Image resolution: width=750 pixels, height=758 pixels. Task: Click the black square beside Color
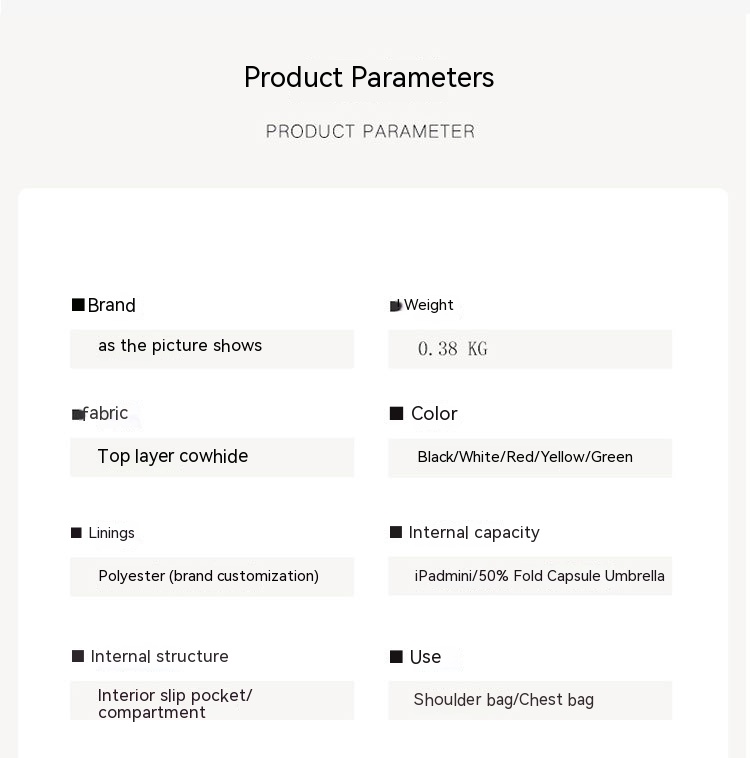pos(397,413)
